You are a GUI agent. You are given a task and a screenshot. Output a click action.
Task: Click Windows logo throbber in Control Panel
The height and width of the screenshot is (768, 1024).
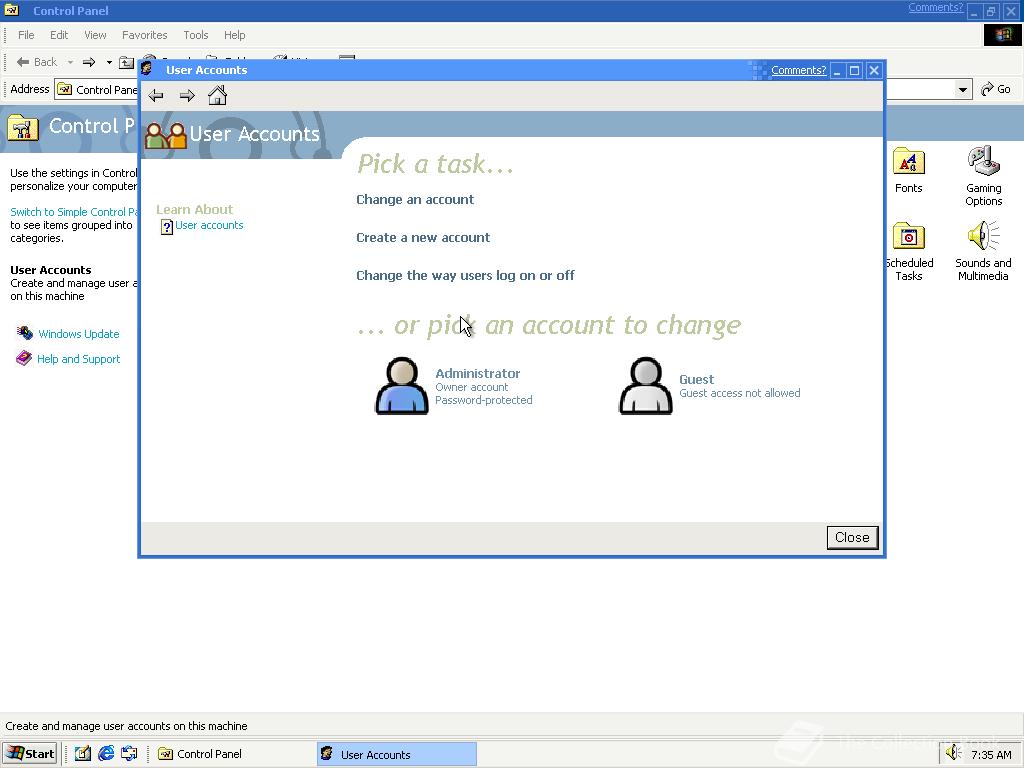[x=1002, y=35]
